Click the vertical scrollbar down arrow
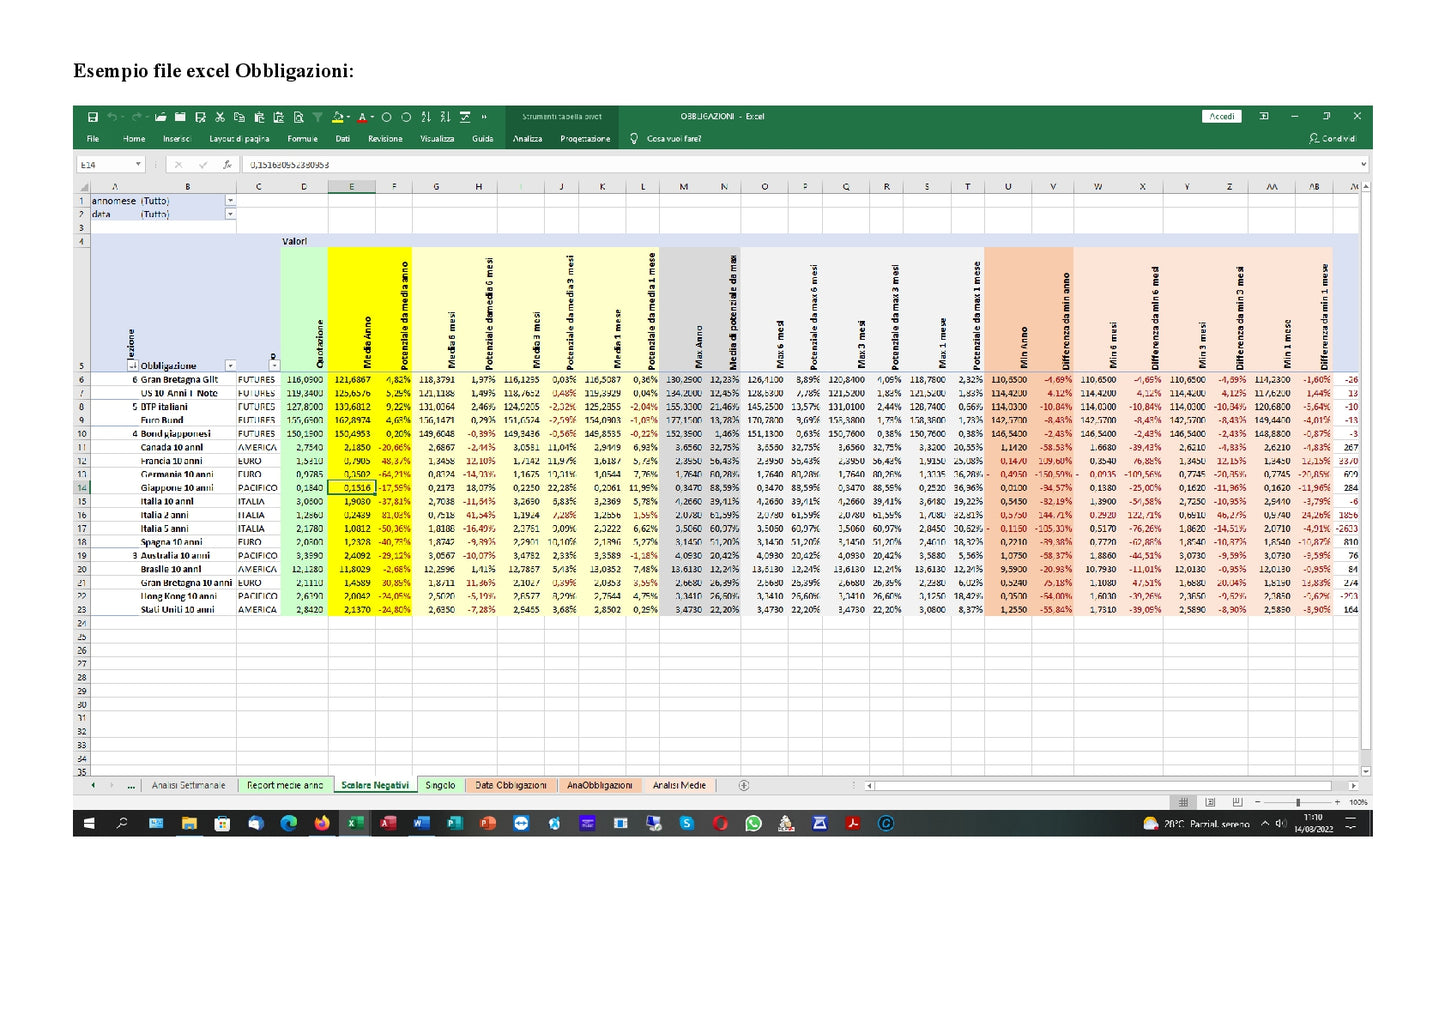 [x=1366, y=772]
